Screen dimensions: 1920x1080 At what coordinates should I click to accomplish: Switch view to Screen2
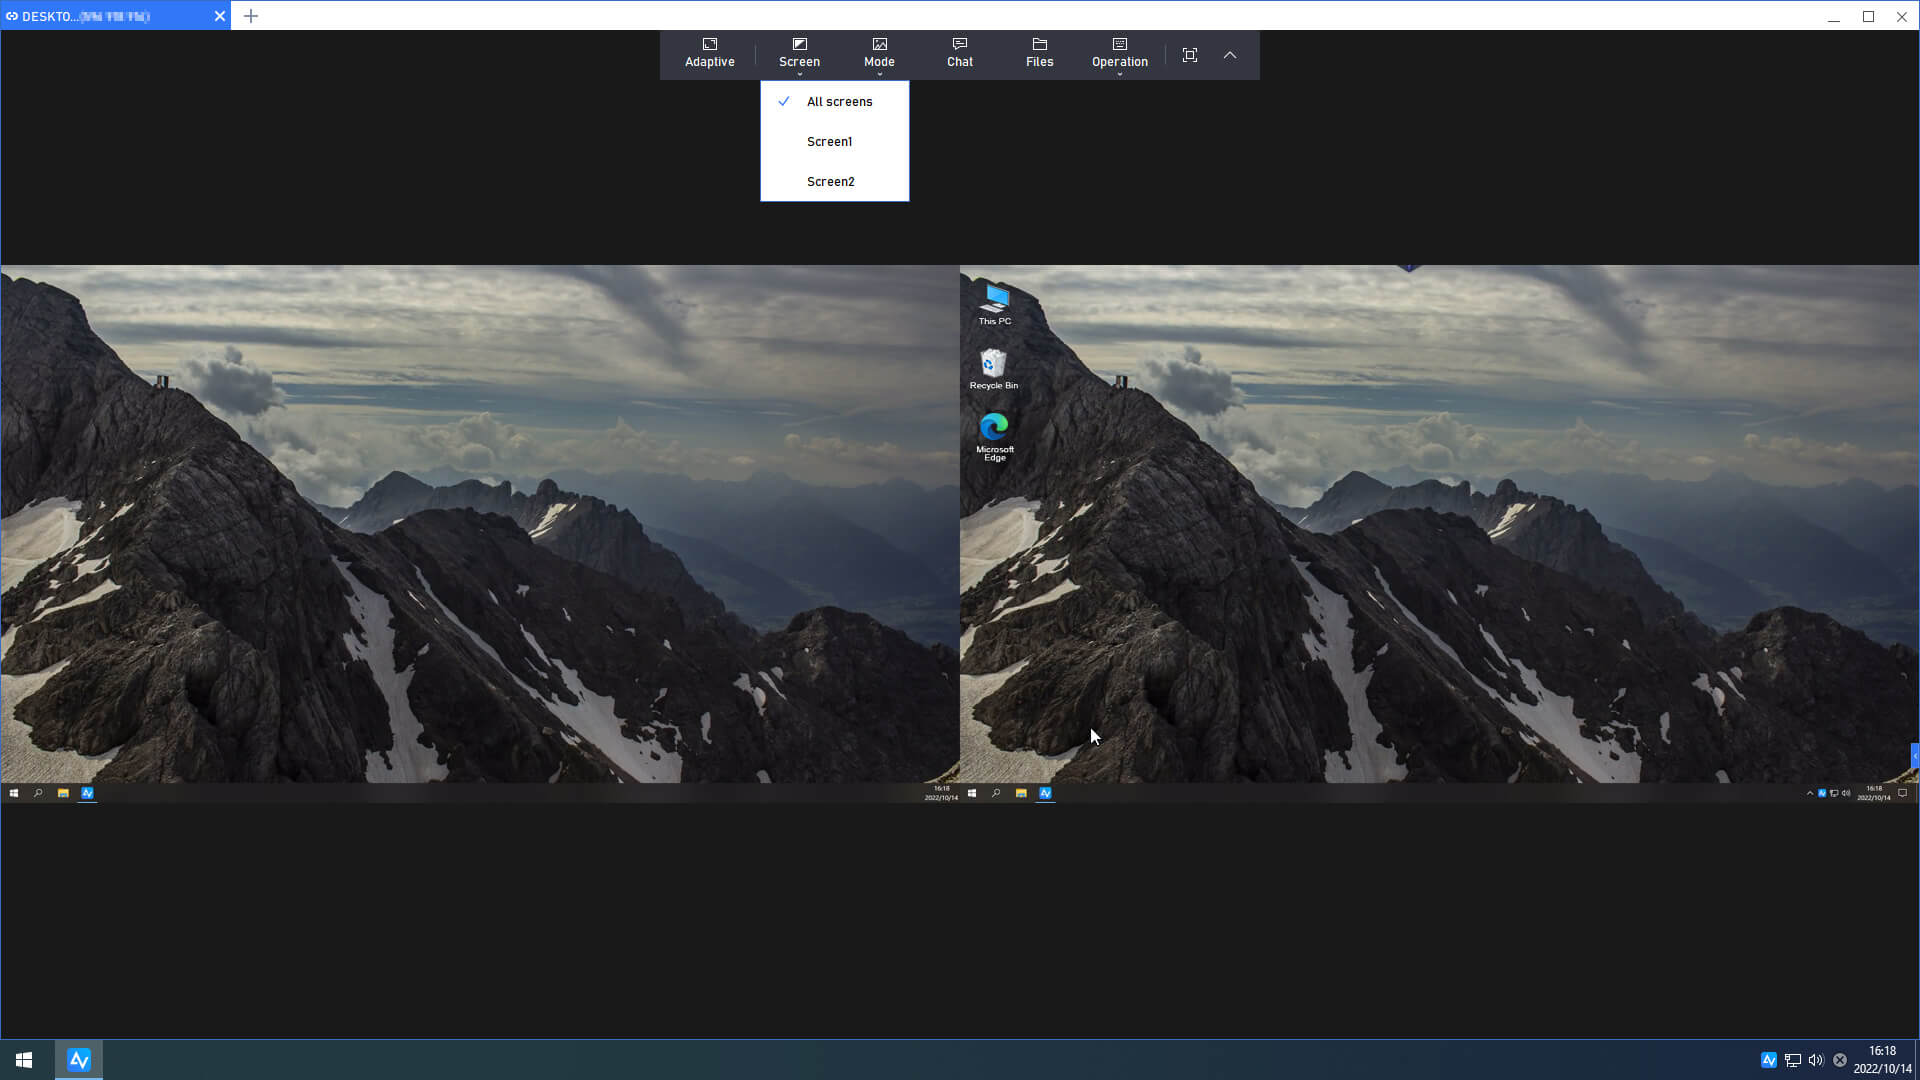(x=830, y=181)
